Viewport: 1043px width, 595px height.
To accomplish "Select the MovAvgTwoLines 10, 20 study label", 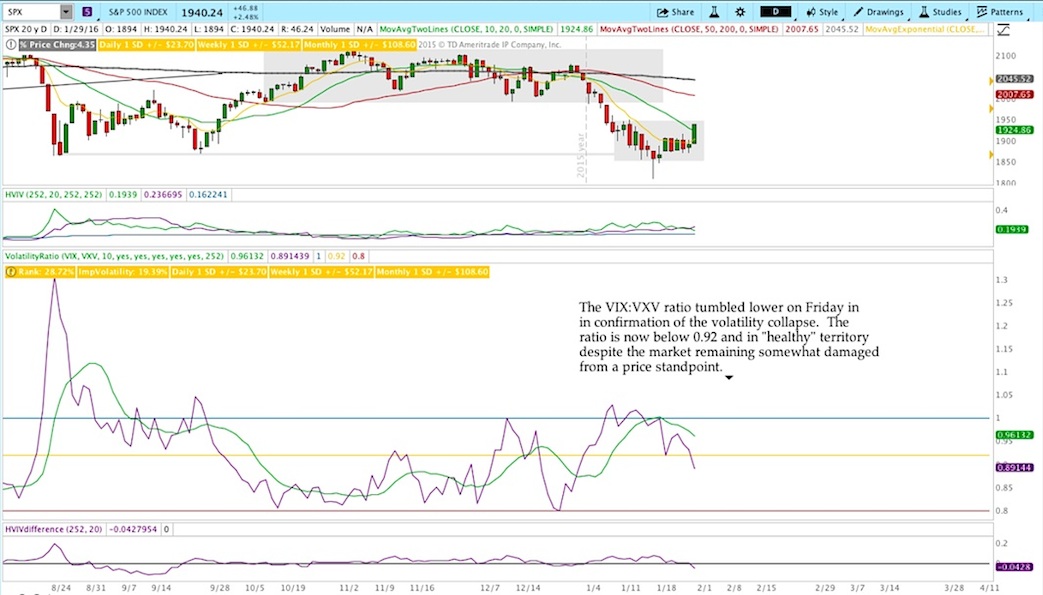I will 466,29.
